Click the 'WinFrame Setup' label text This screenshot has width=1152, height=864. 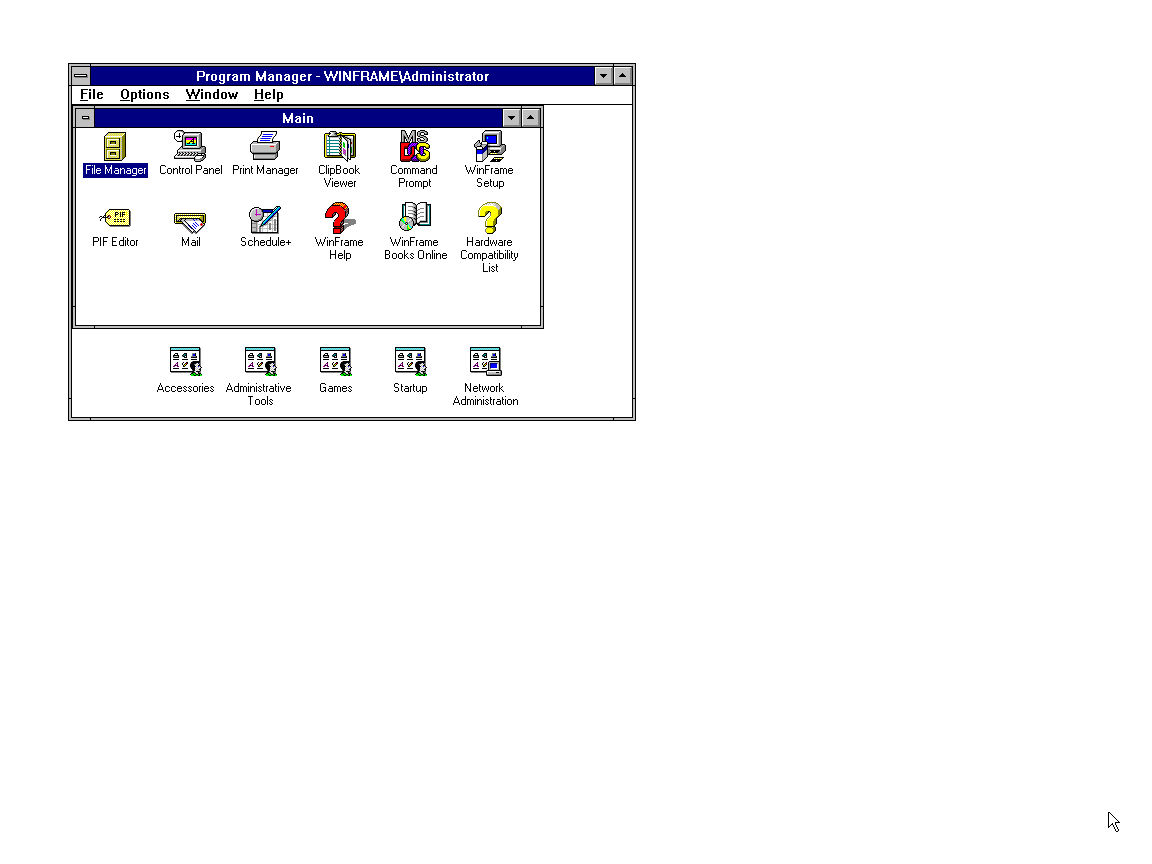pos(489,176)
